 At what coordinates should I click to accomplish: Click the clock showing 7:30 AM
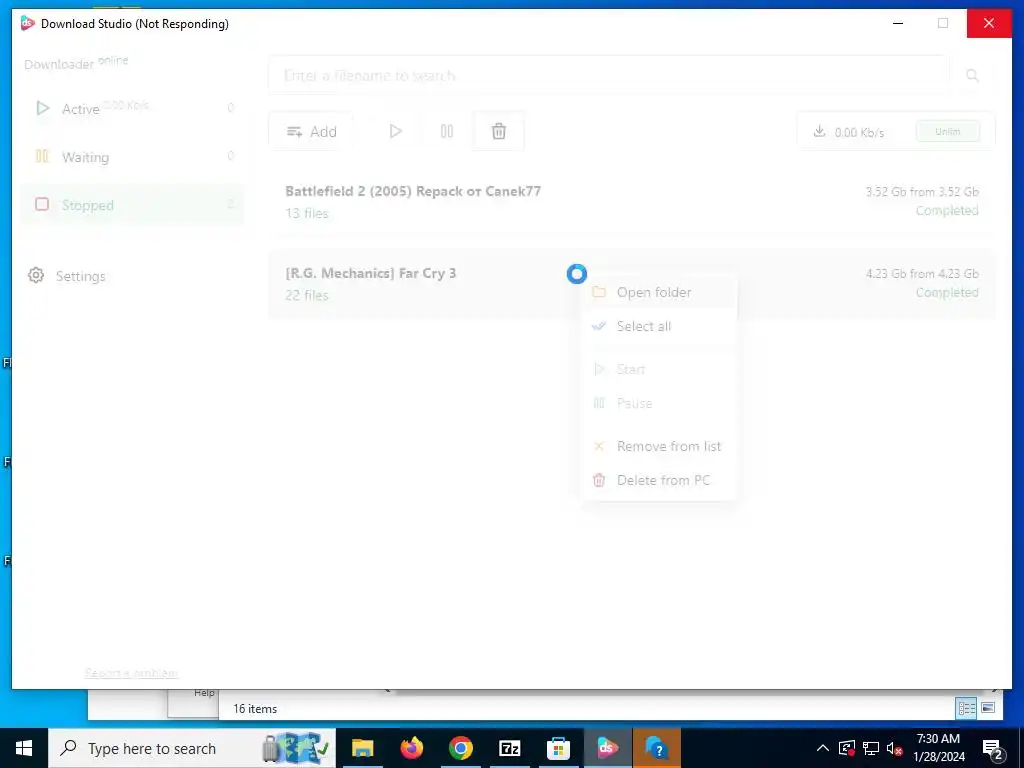(x=938, y=748)
